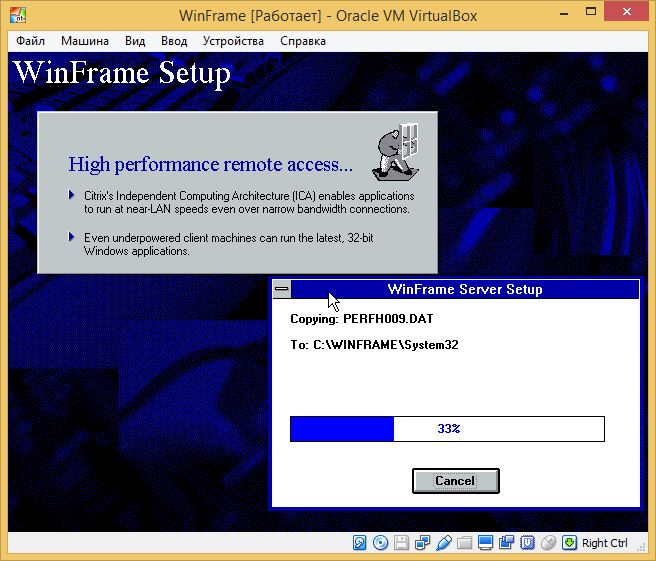
Task: Click the floppy disk status icon
Action: coord(401,543)
